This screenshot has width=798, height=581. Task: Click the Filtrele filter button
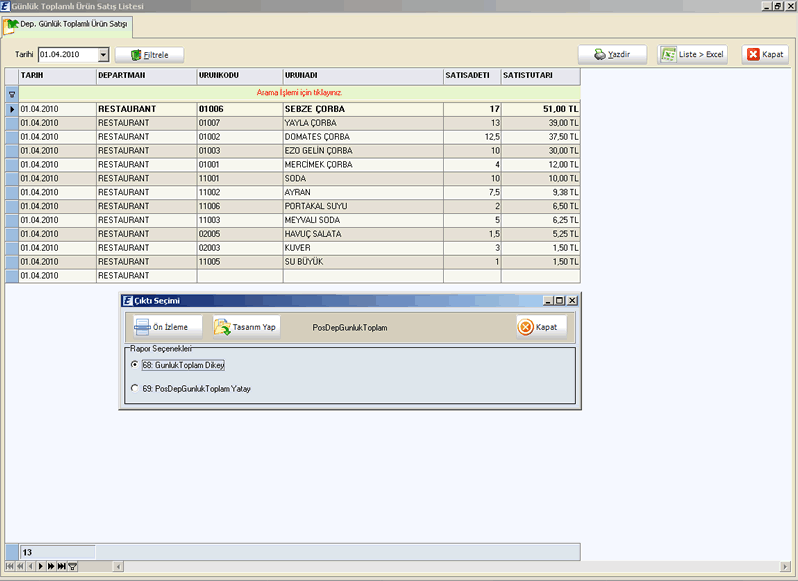click(x=142, y=55)
